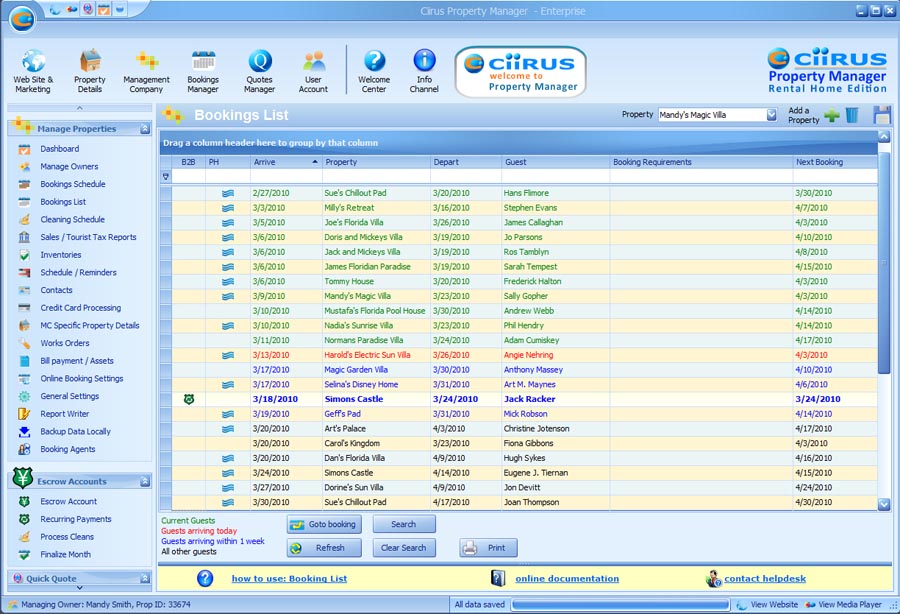Open the 'how to use: Booking List' link

click(289, 578)
